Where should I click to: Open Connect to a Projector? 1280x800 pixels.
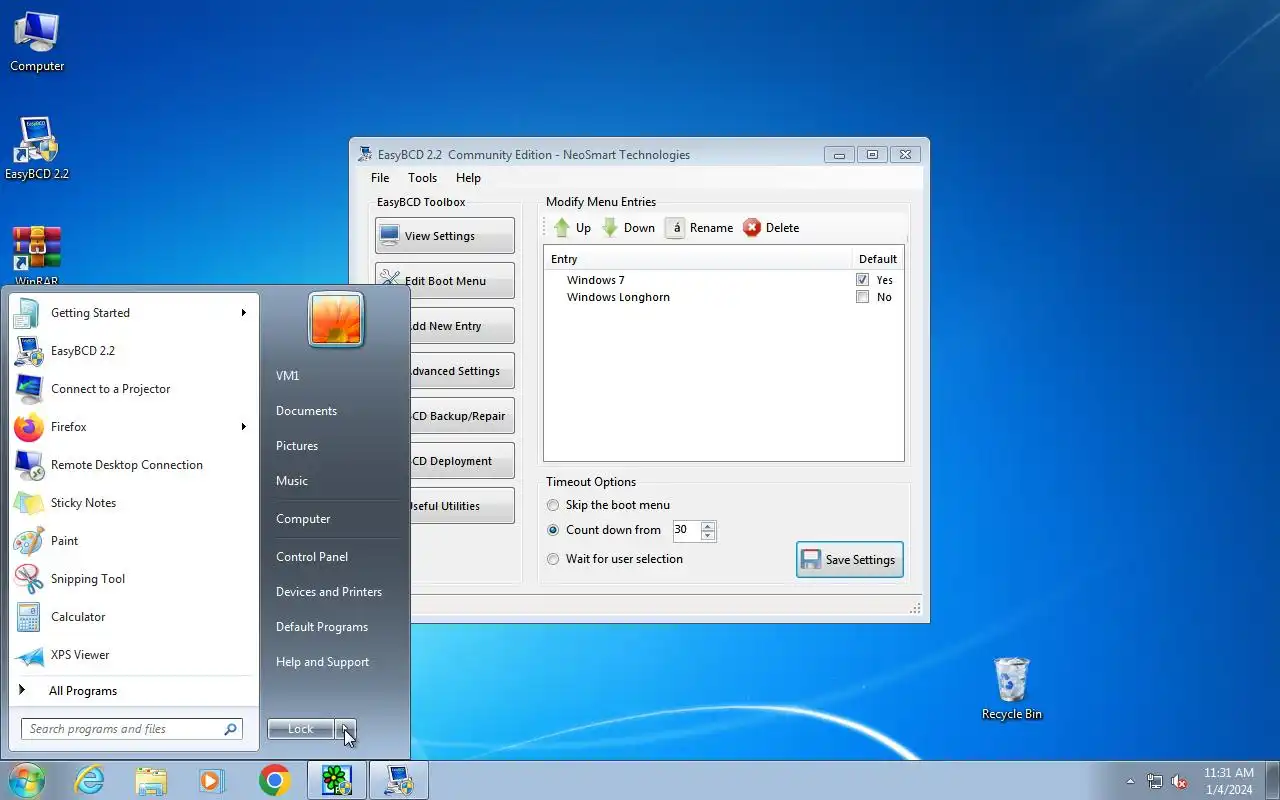pos(133,389)
